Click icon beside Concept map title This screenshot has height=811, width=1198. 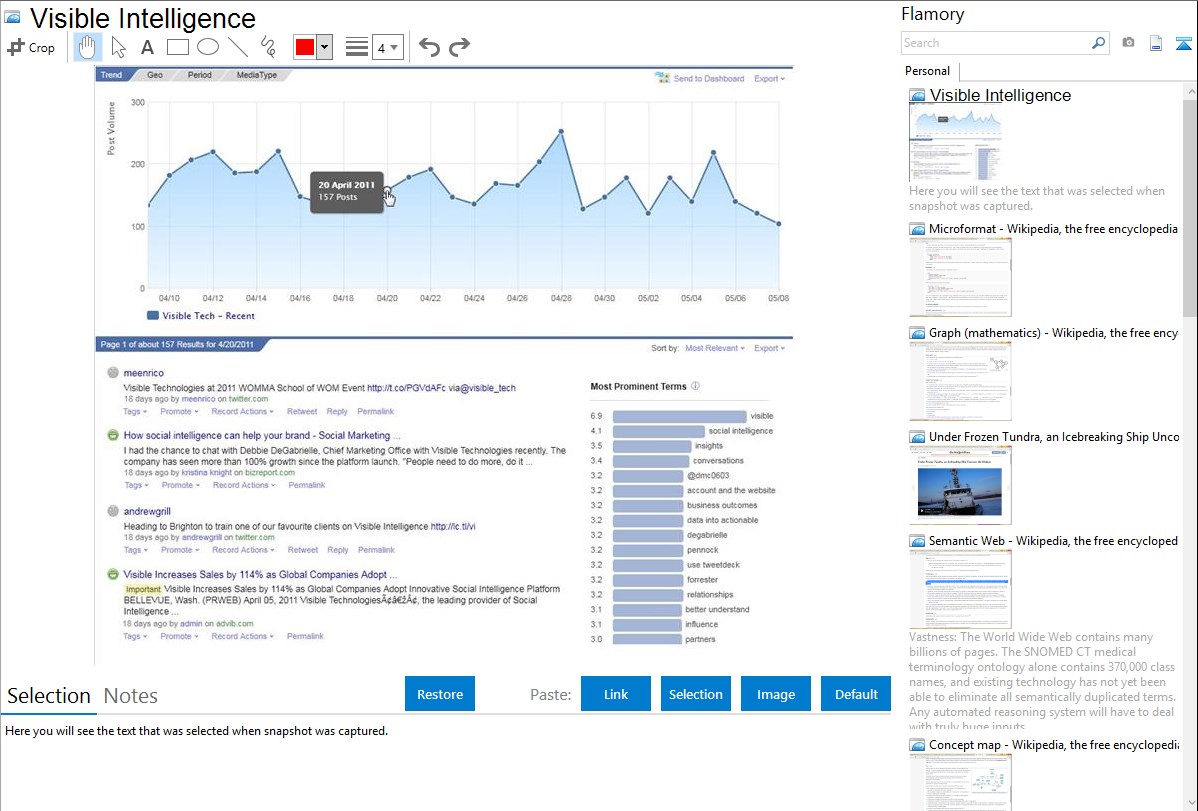(x=917, y=745)
